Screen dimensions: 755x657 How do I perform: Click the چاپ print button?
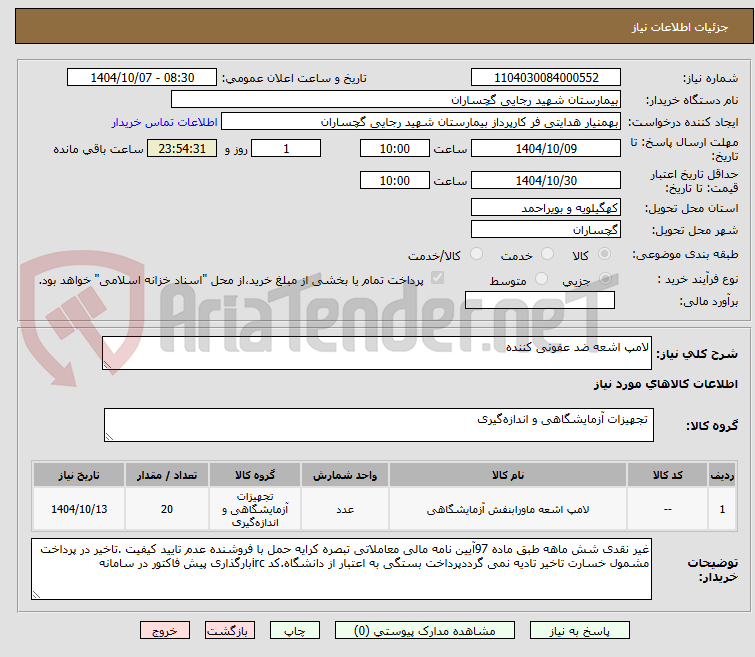click(295, 631)
